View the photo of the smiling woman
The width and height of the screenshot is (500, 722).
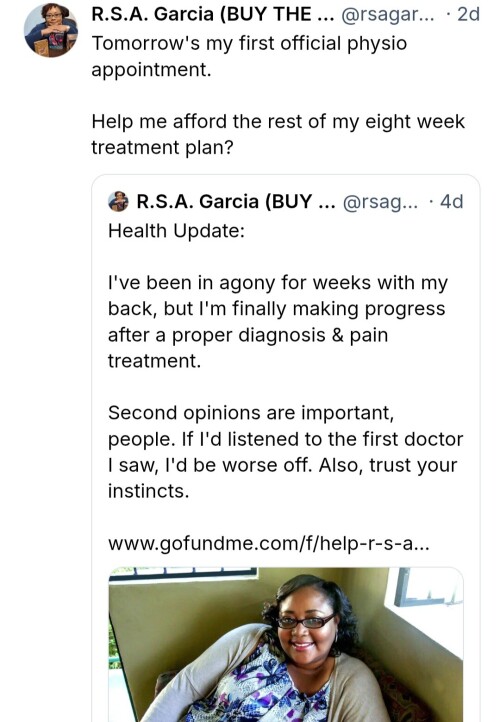tap(286, 645)
